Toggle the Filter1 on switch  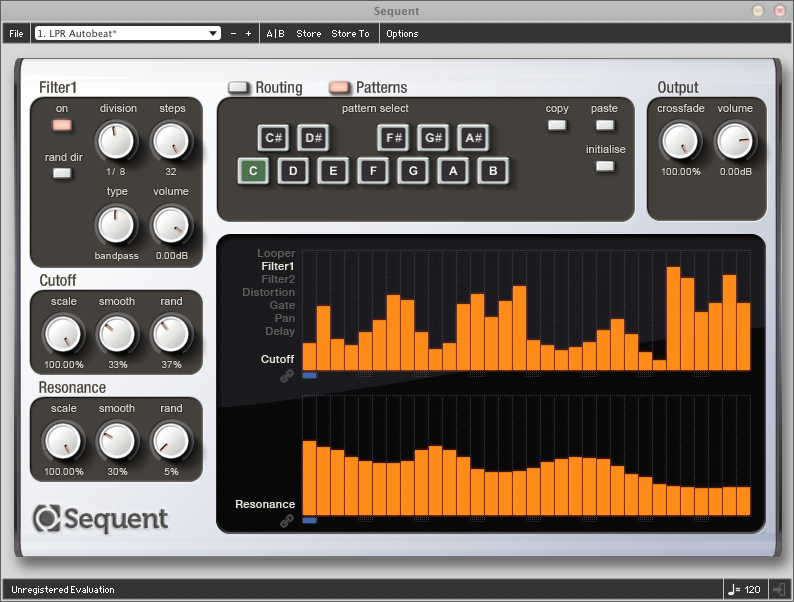coord(62,125)
